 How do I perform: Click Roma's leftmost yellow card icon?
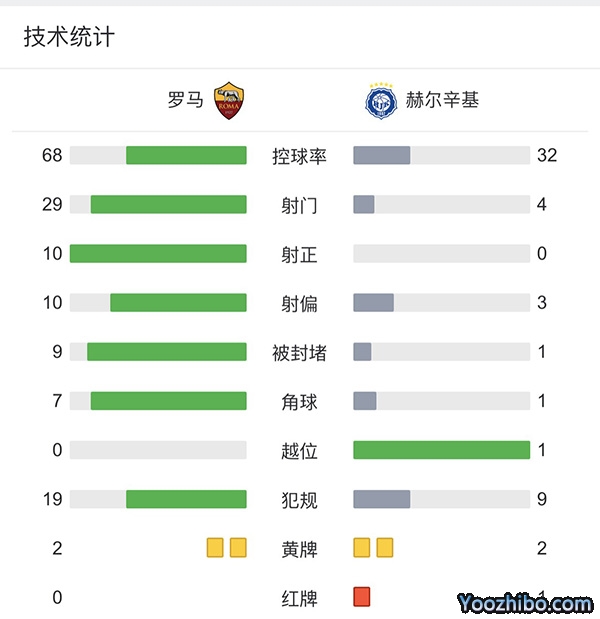point(215,547)
